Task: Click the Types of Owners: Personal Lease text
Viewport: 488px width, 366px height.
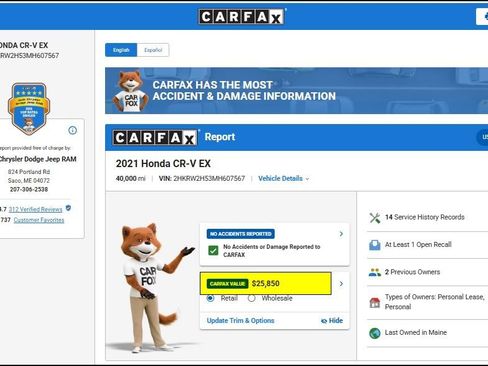Action: 435,302
